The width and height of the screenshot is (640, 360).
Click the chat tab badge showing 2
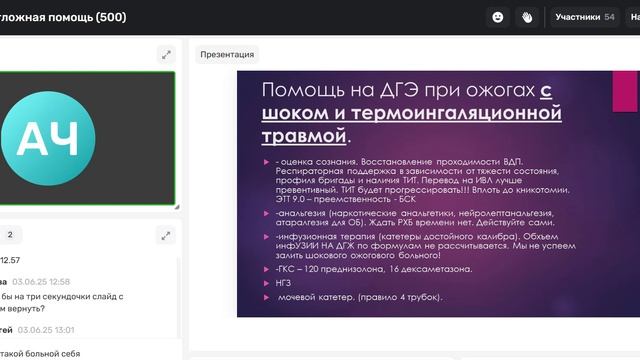tap(10, 235)
